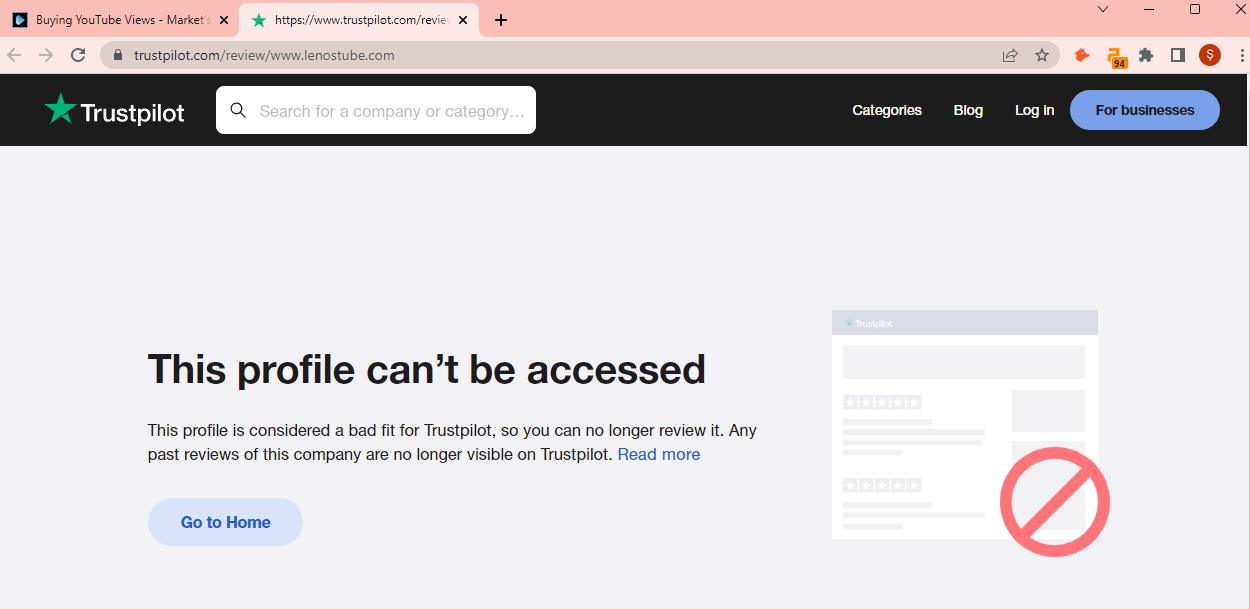Viewport: 1250px width, 609px height.
Task: Open a new tab with the plus button
Action: pyautogui.click(x=501, y=20)
